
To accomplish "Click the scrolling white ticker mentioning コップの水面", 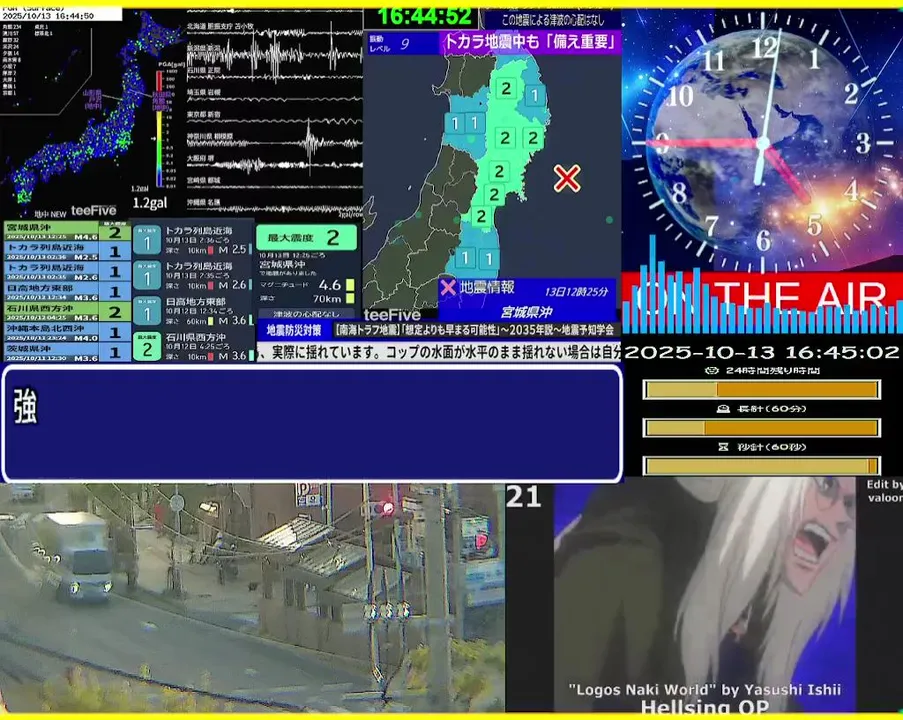I will (439, 352).
